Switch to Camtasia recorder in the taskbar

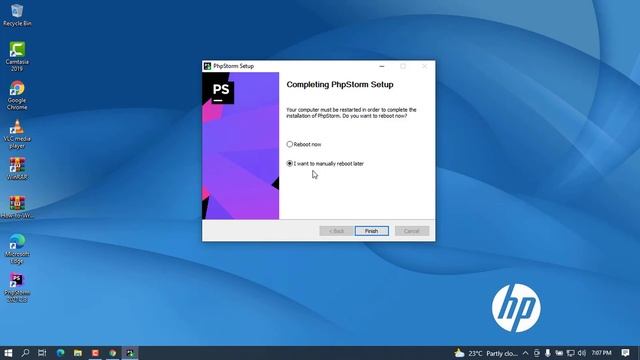click(96, 353)
